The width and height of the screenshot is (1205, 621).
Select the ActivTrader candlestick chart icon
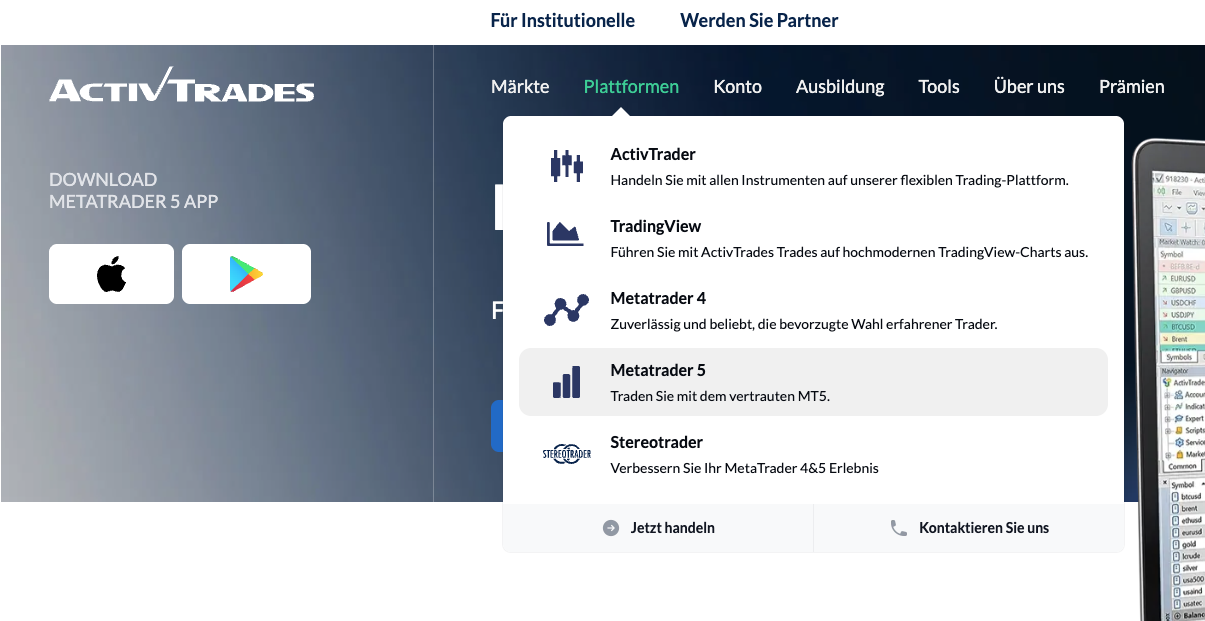pos(566,164)
